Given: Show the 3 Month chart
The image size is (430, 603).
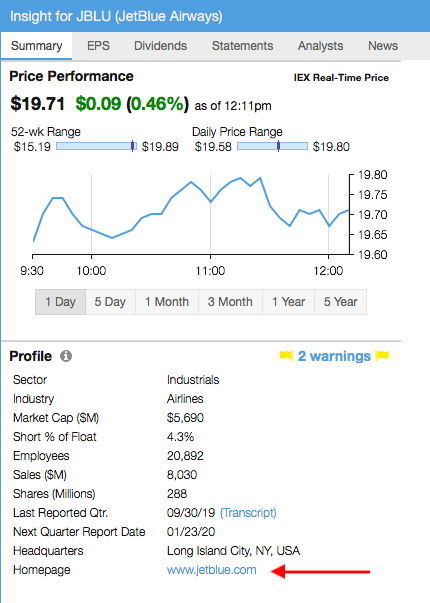Looking at the screenshot, I should point(230,302).
